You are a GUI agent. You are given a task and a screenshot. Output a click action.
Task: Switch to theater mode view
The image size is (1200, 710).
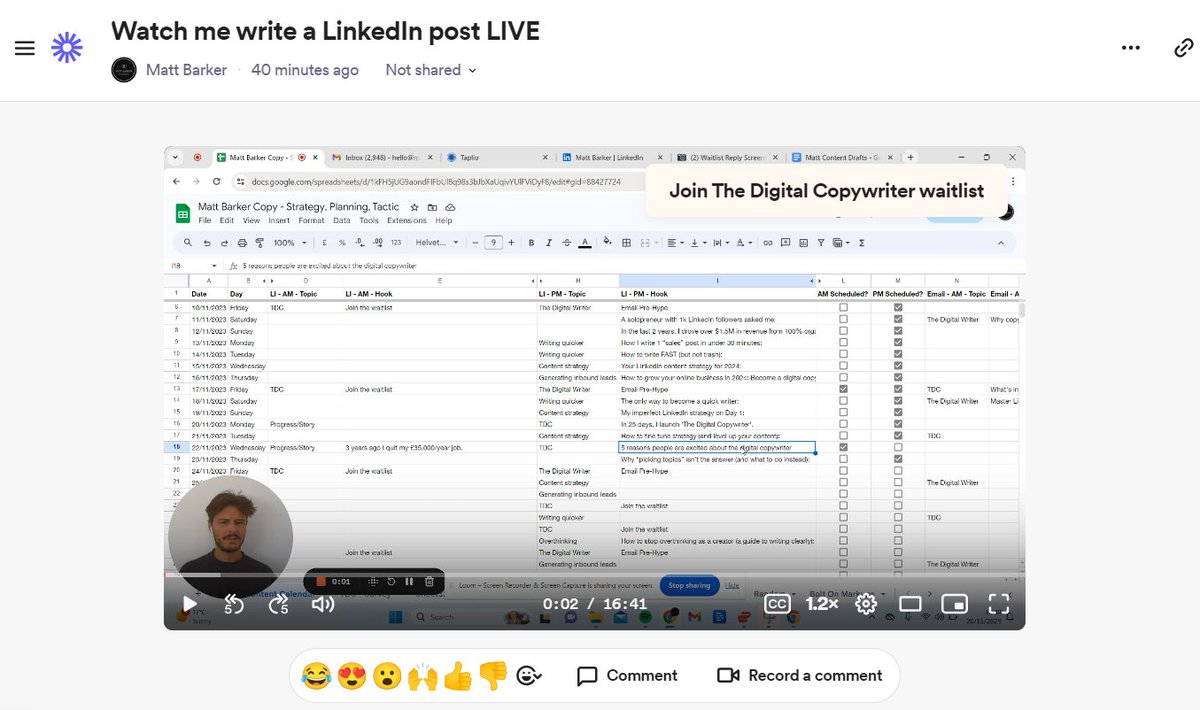pyautogui.click(x=910, y=603)
